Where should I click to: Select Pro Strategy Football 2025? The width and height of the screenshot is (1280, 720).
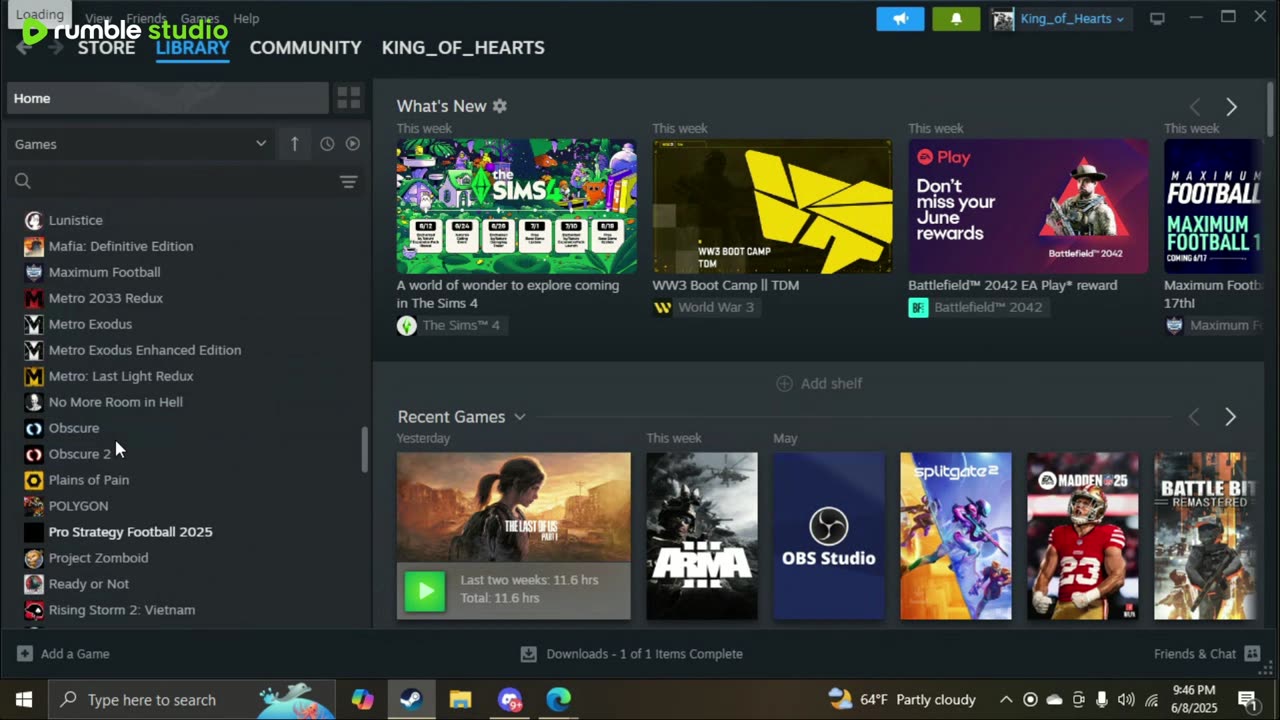tap(130, 532)
